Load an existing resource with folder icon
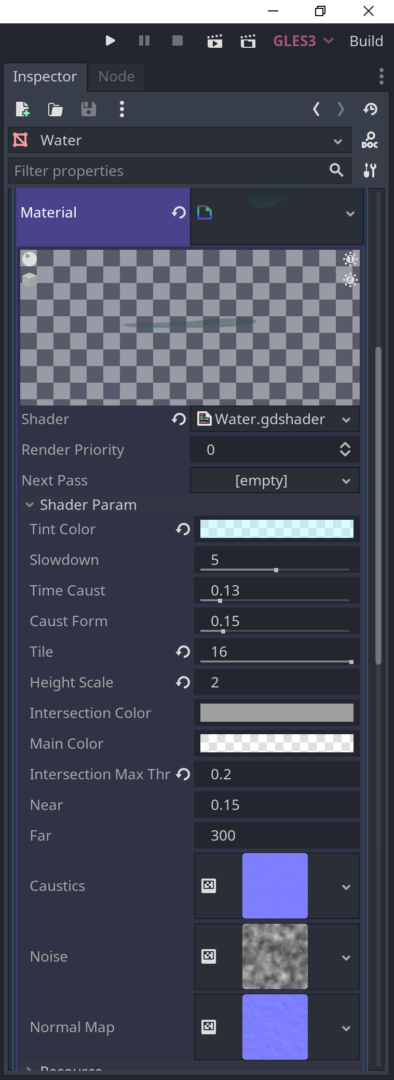The image size is (394, 1080). tap(56, 109)
